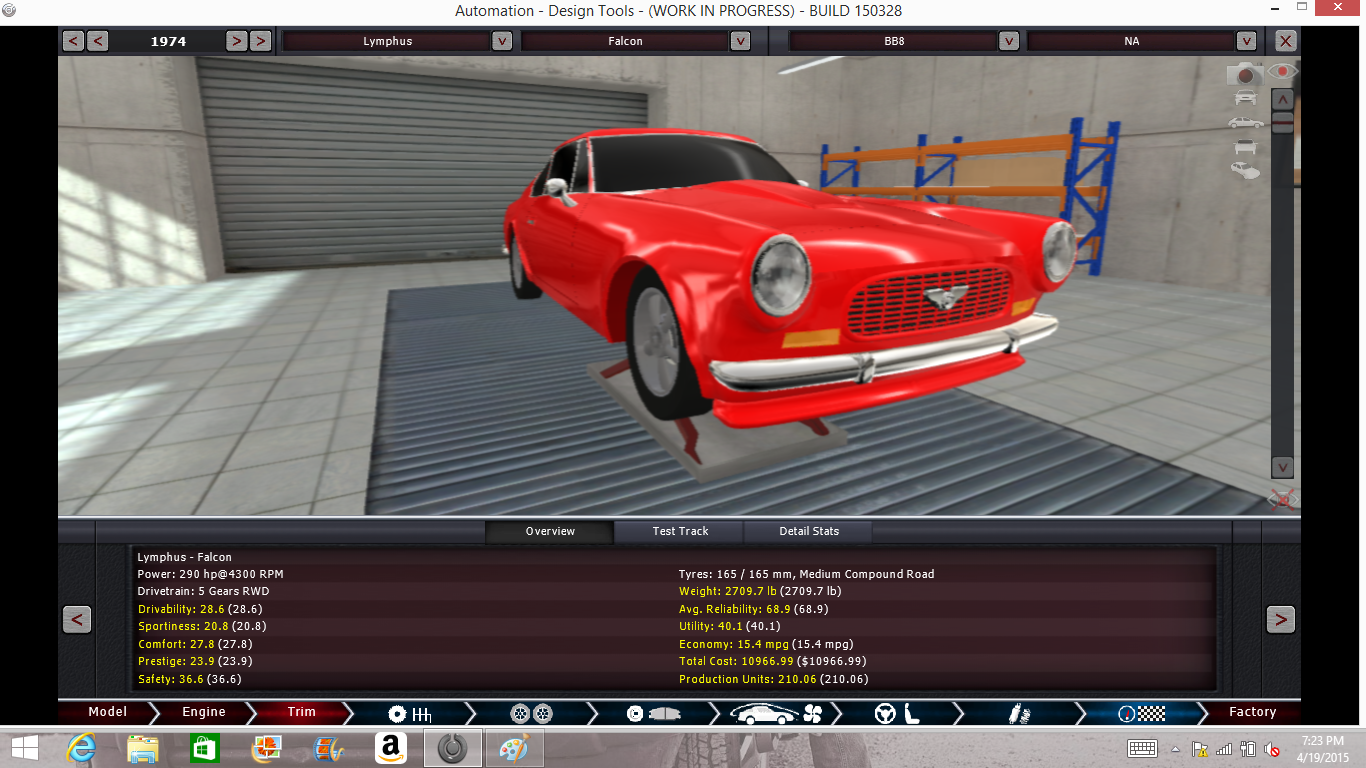This screenshot has height=768, width=1366.
Task: Switch to the Test Track tab
Action: coord(680,531)
